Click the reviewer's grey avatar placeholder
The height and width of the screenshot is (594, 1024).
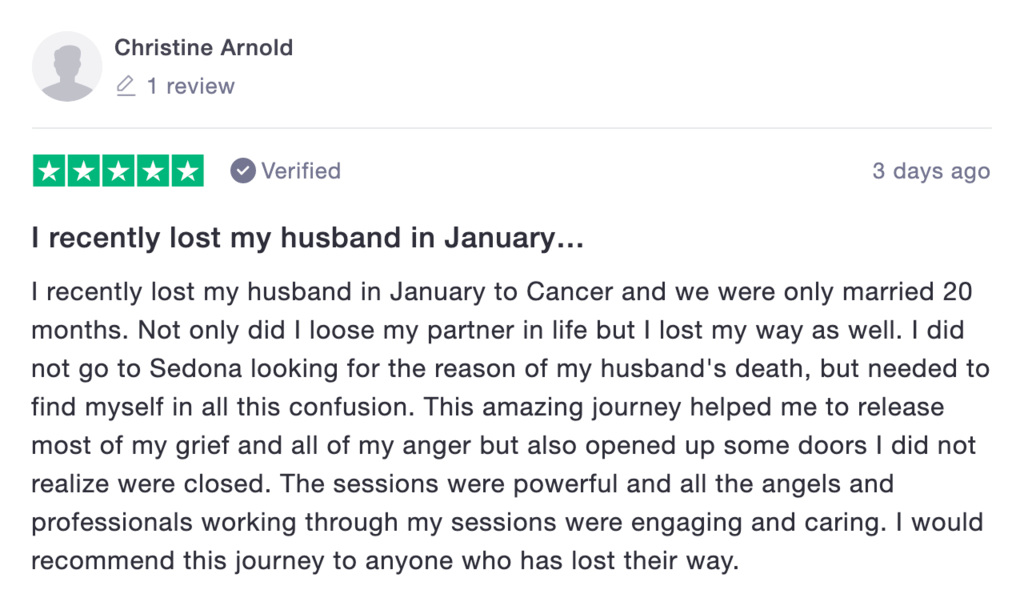click(67, 66)
